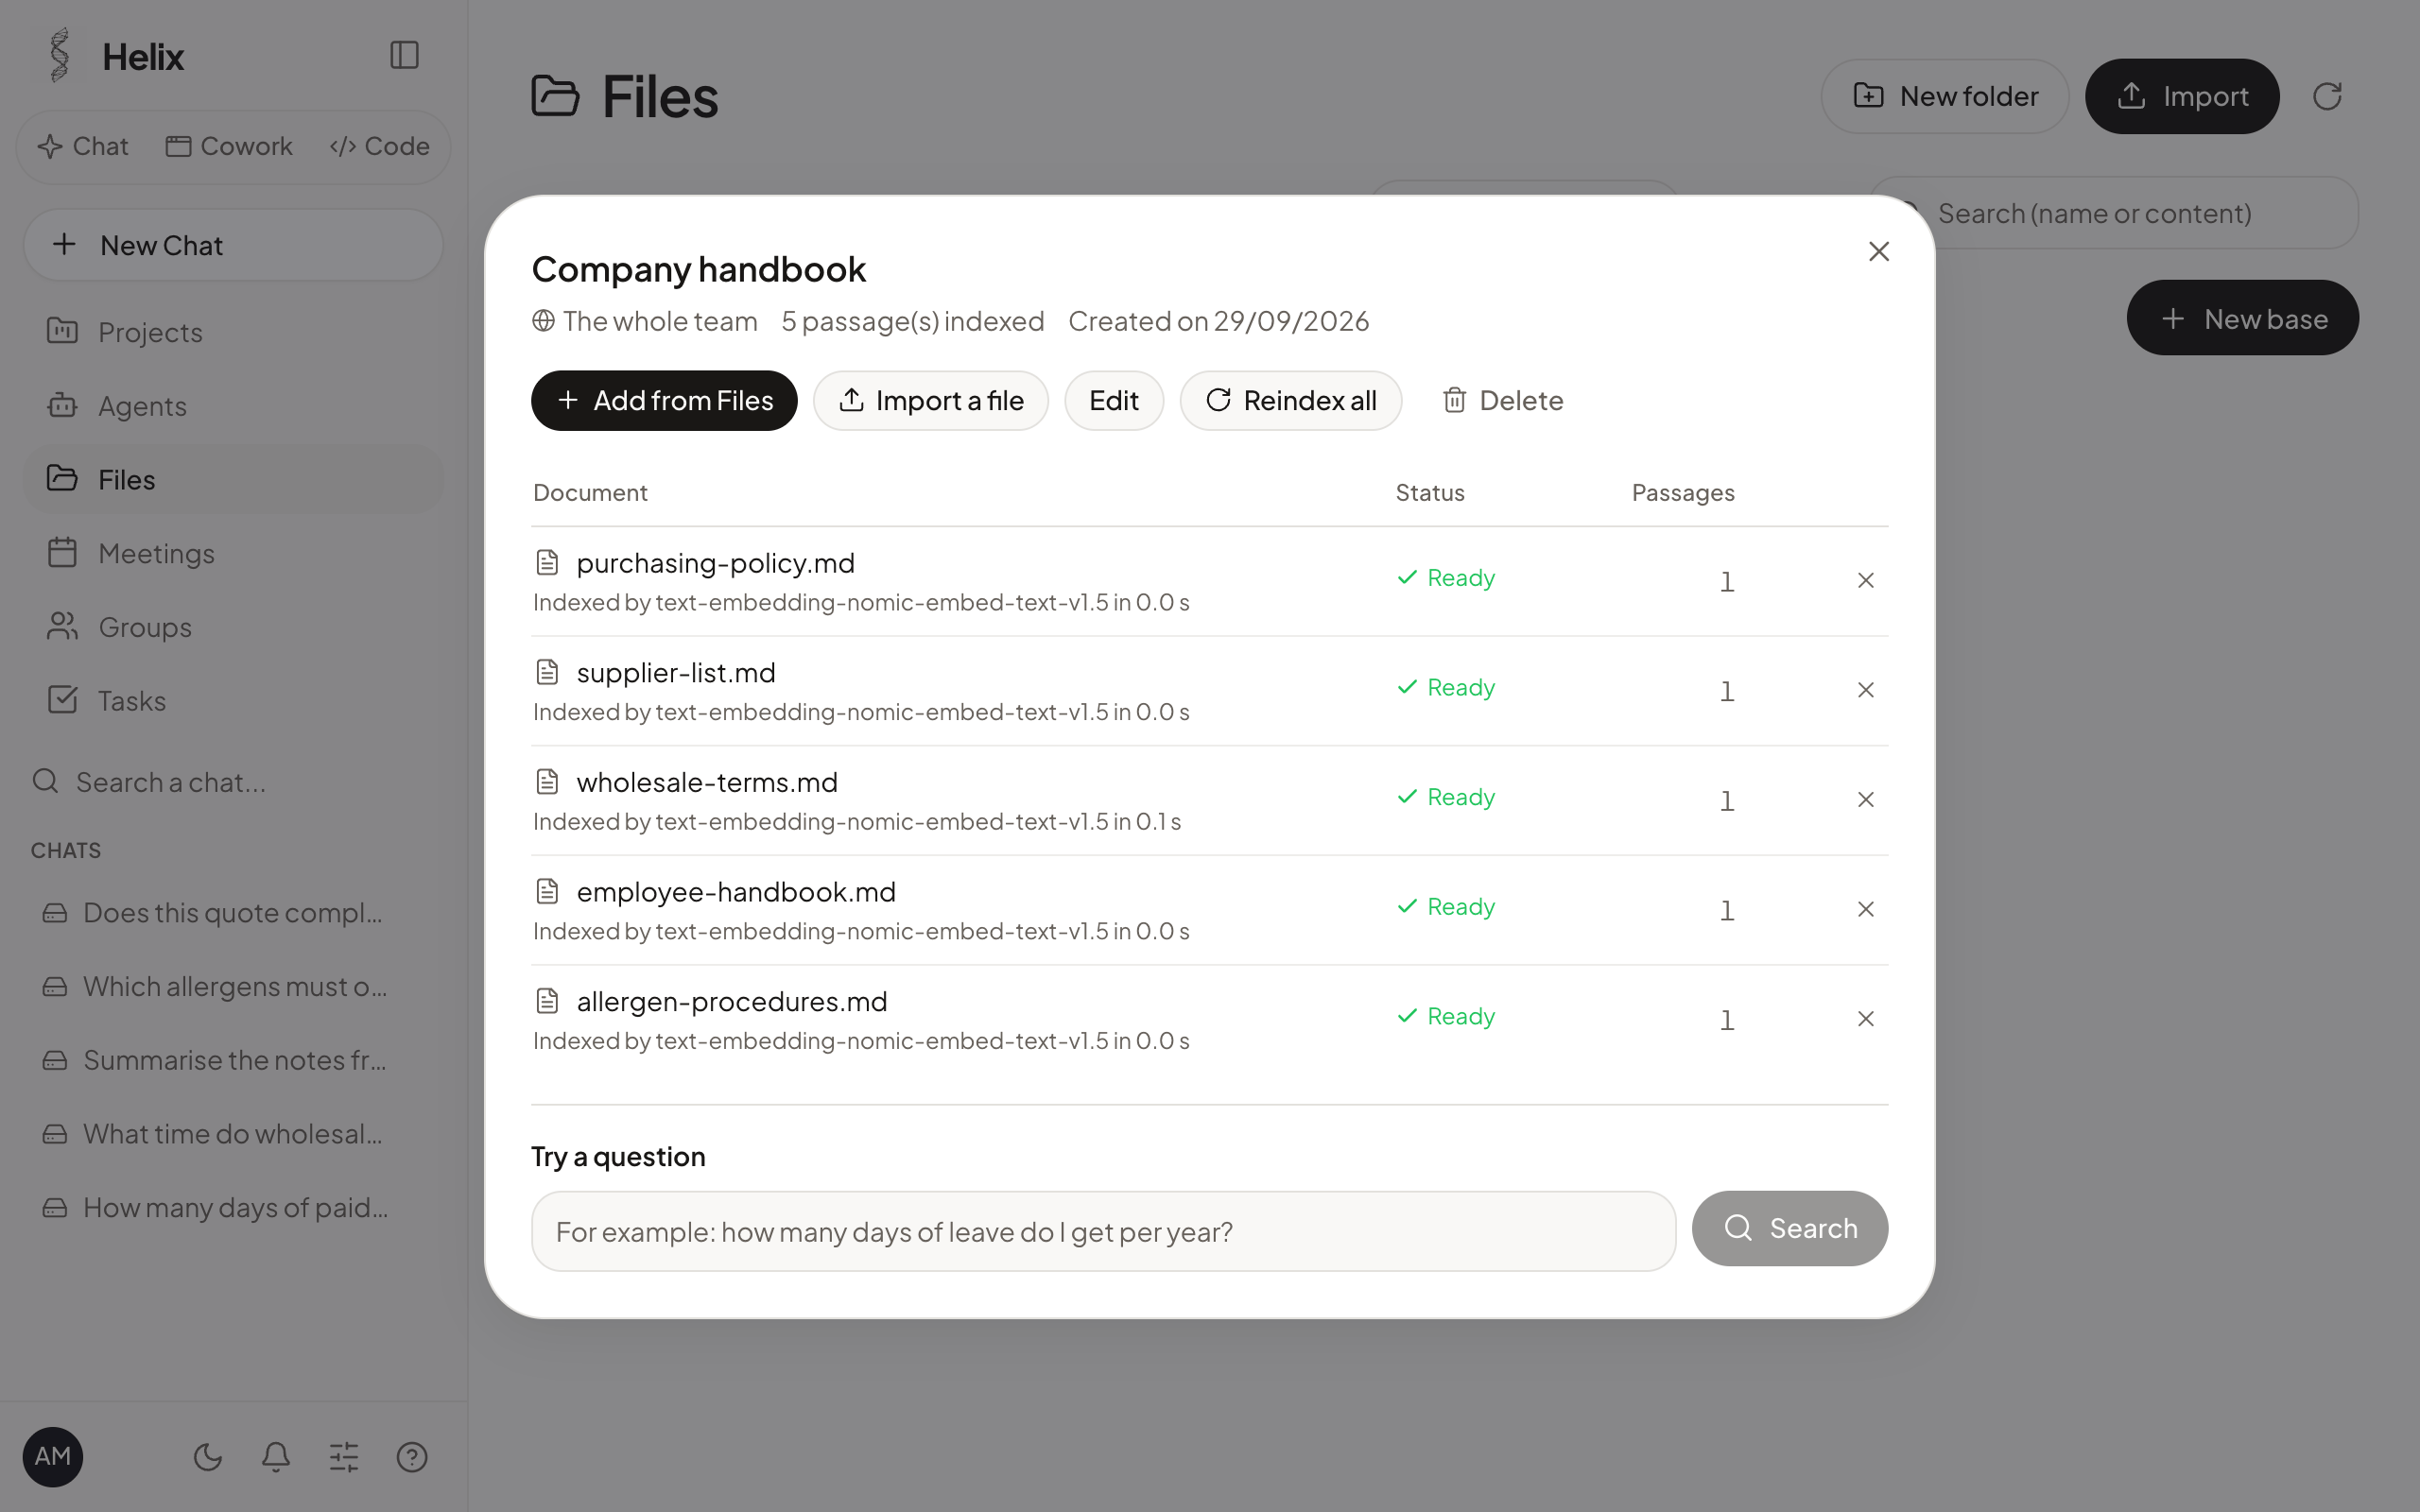Close the Company handbook dialog

point(1879,251)
